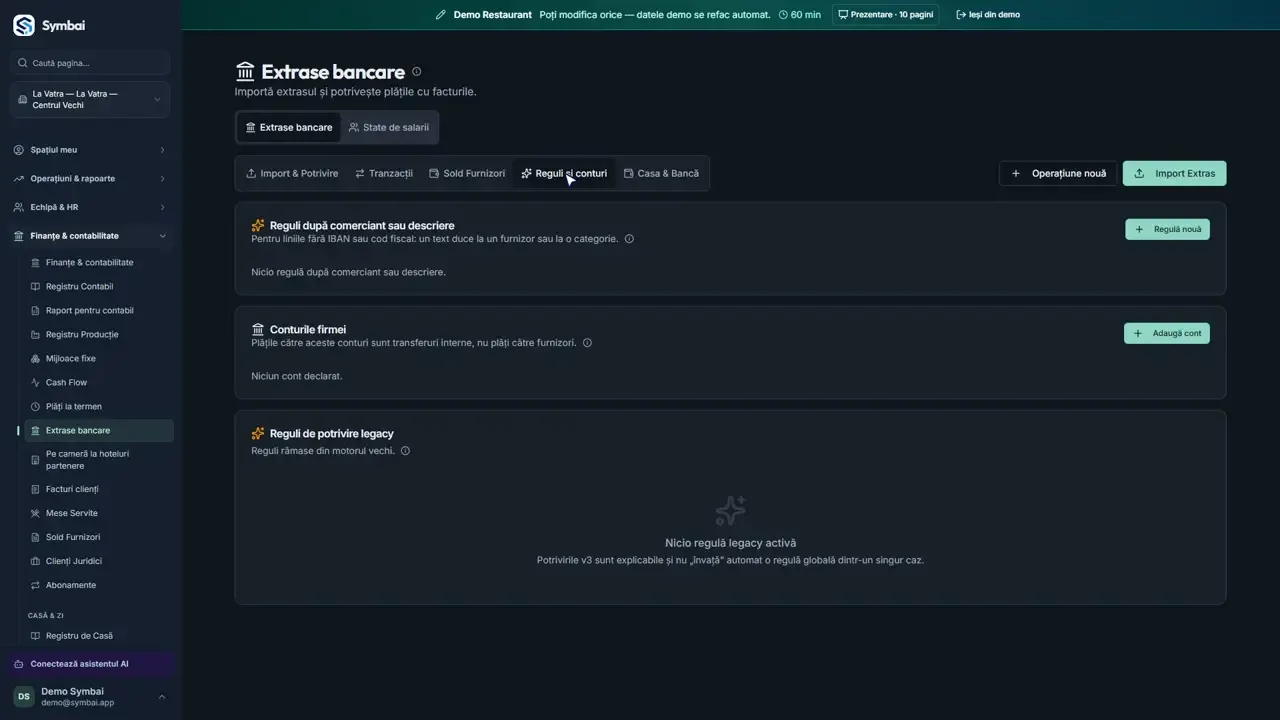Expand Demo Symbai user account menu
Image resolution: width=1280 pixels, height=720 pixels.
point(90,696)
